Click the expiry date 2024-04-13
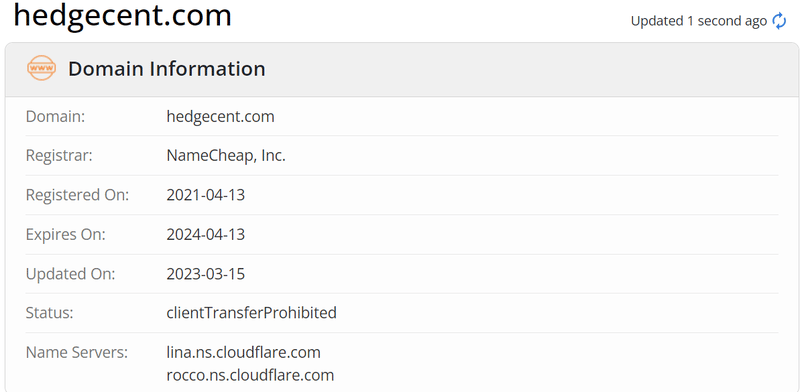The width and height of the screenshot is (800, 392). point(206,235)
